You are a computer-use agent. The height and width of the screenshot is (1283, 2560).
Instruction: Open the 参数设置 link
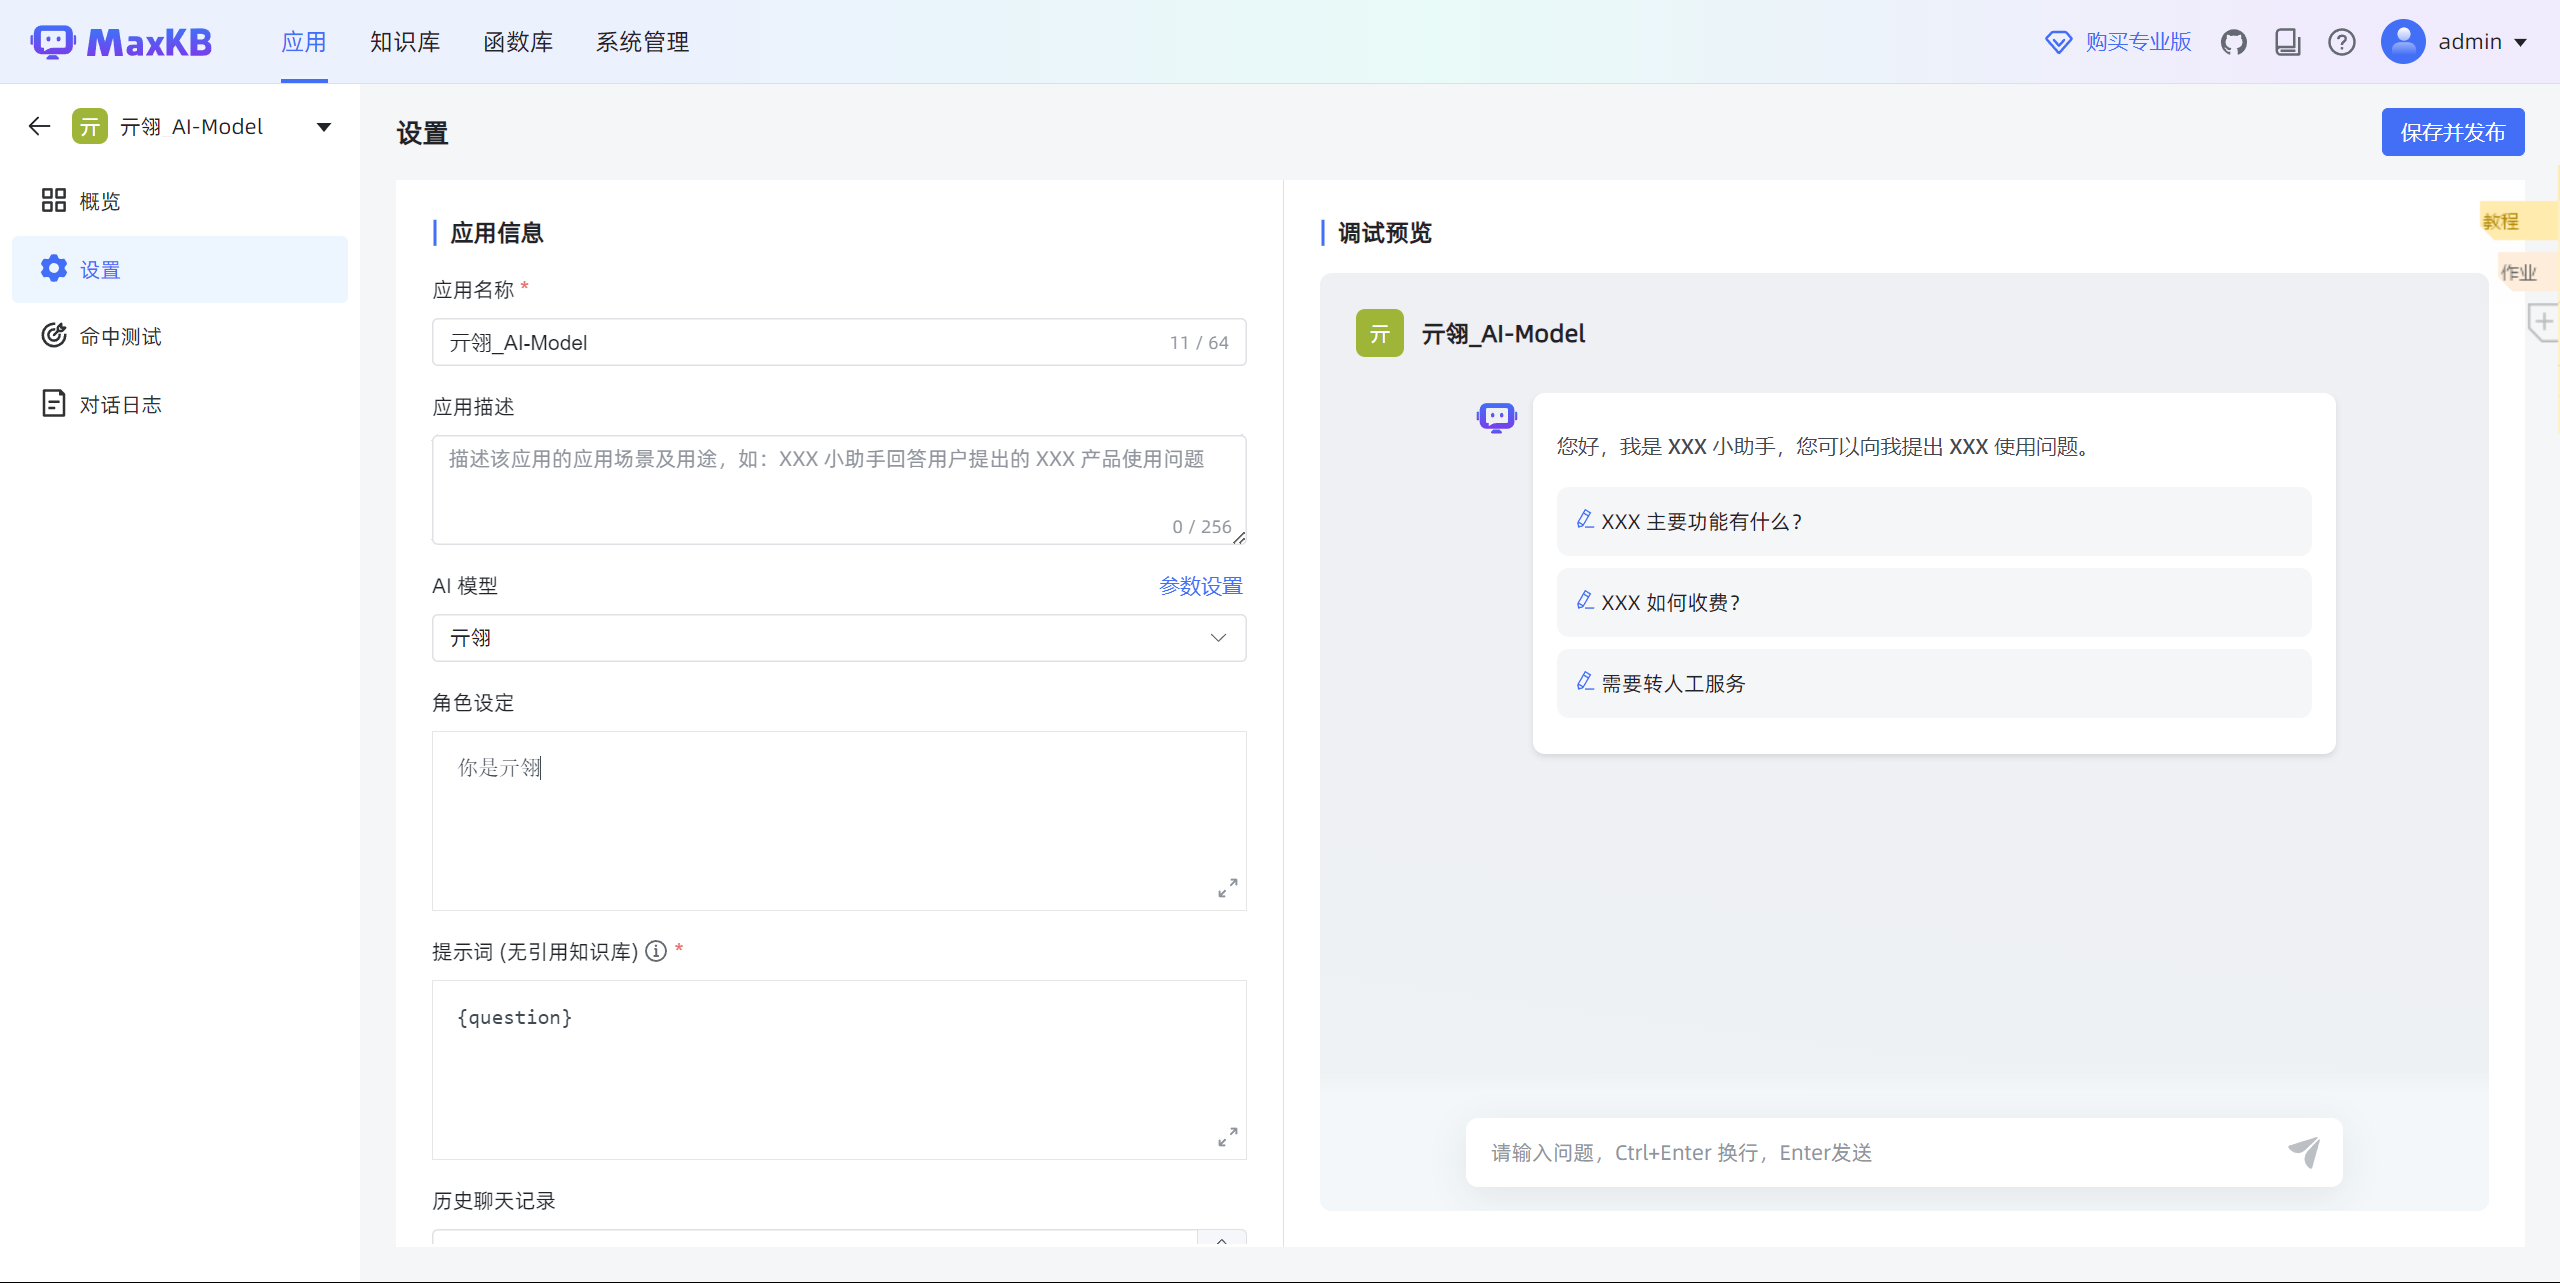[x=1200, y=586]
